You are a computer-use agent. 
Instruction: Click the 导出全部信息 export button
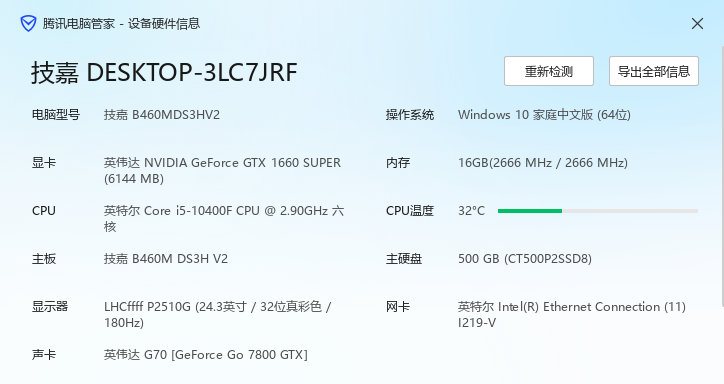click(x=653, y=71)
